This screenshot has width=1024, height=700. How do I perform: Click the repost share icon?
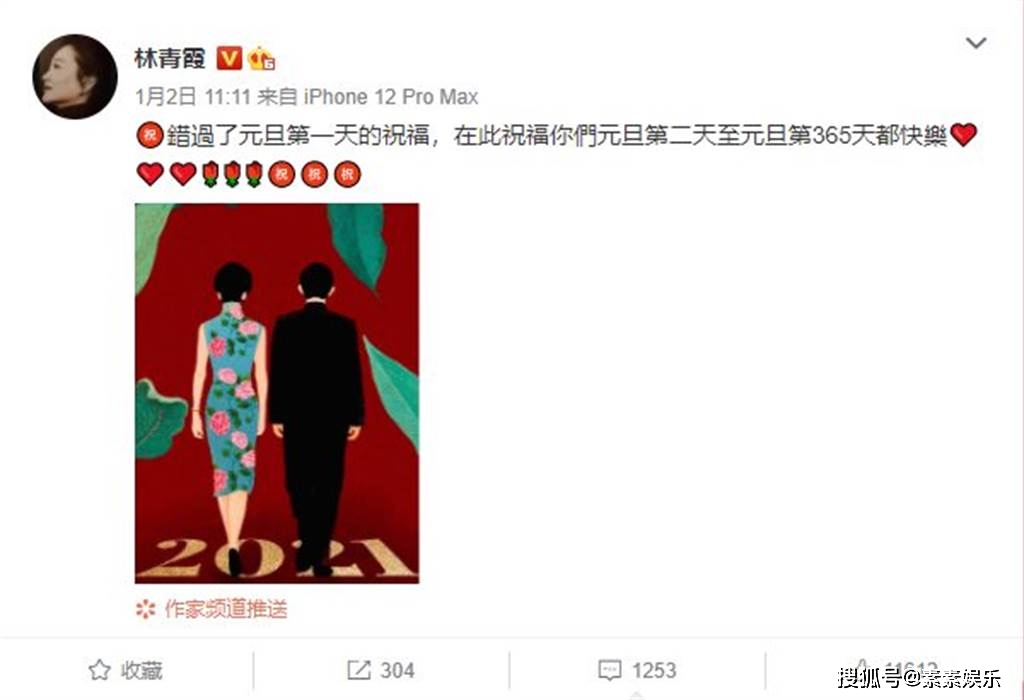[359, 670]
